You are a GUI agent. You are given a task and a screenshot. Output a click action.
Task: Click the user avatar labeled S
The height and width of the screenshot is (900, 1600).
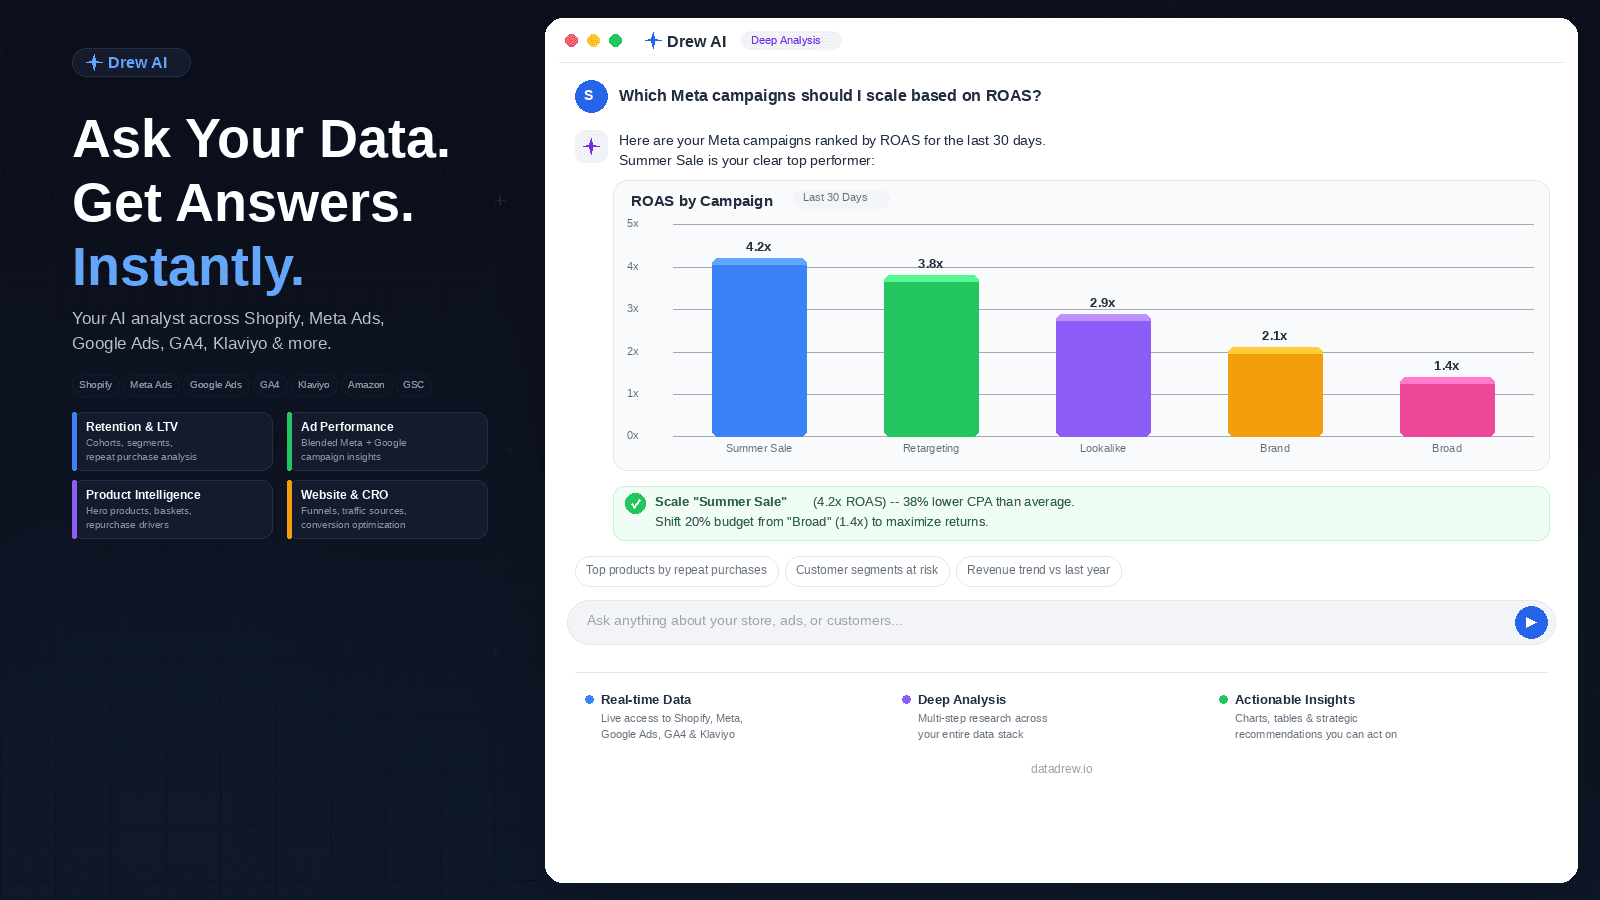[591, 96]
